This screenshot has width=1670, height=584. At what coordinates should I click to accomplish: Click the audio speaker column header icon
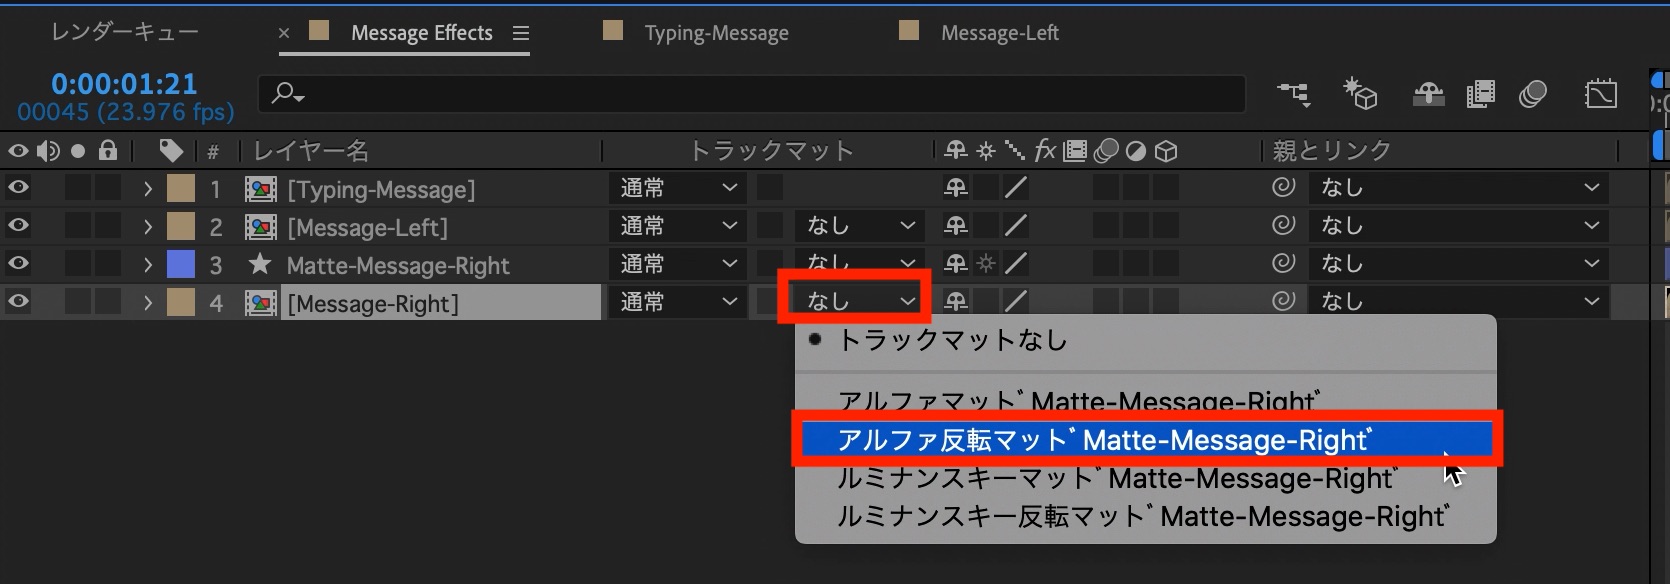(x=48, y=151)
